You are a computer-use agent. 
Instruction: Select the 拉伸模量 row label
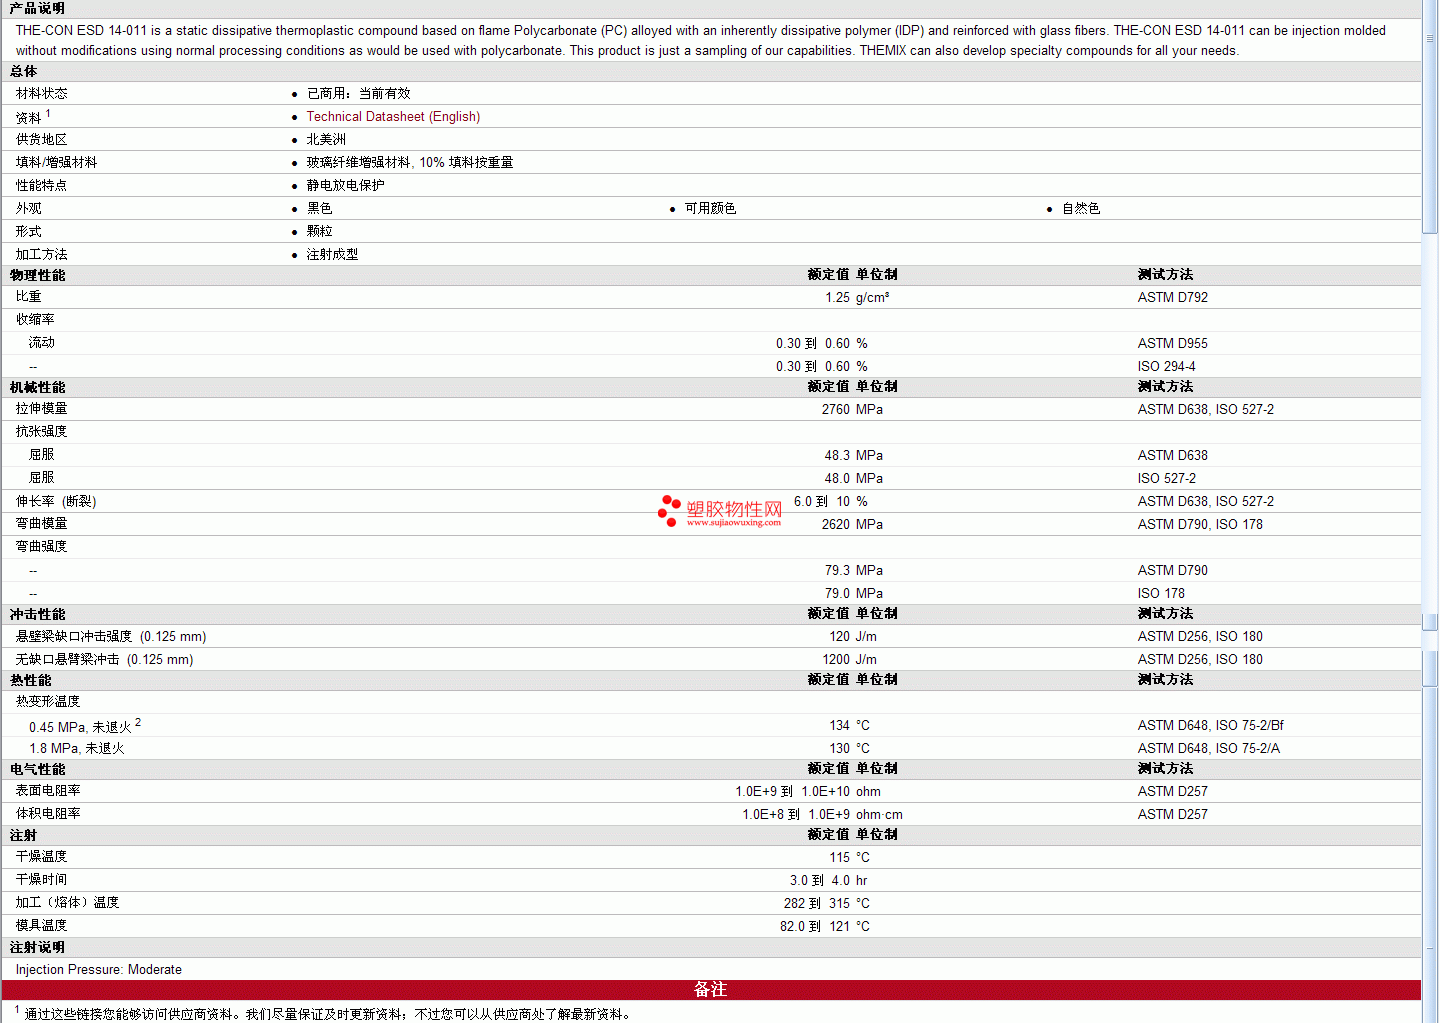click(41, 409)
